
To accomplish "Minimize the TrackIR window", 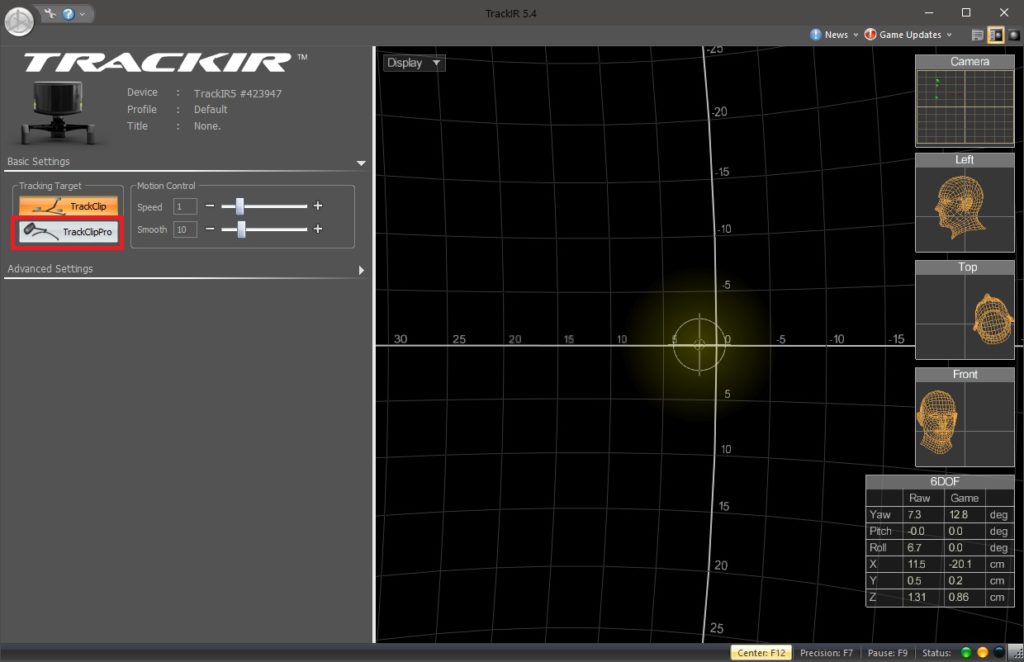I will pyautogui.click(x=929, y=12).
